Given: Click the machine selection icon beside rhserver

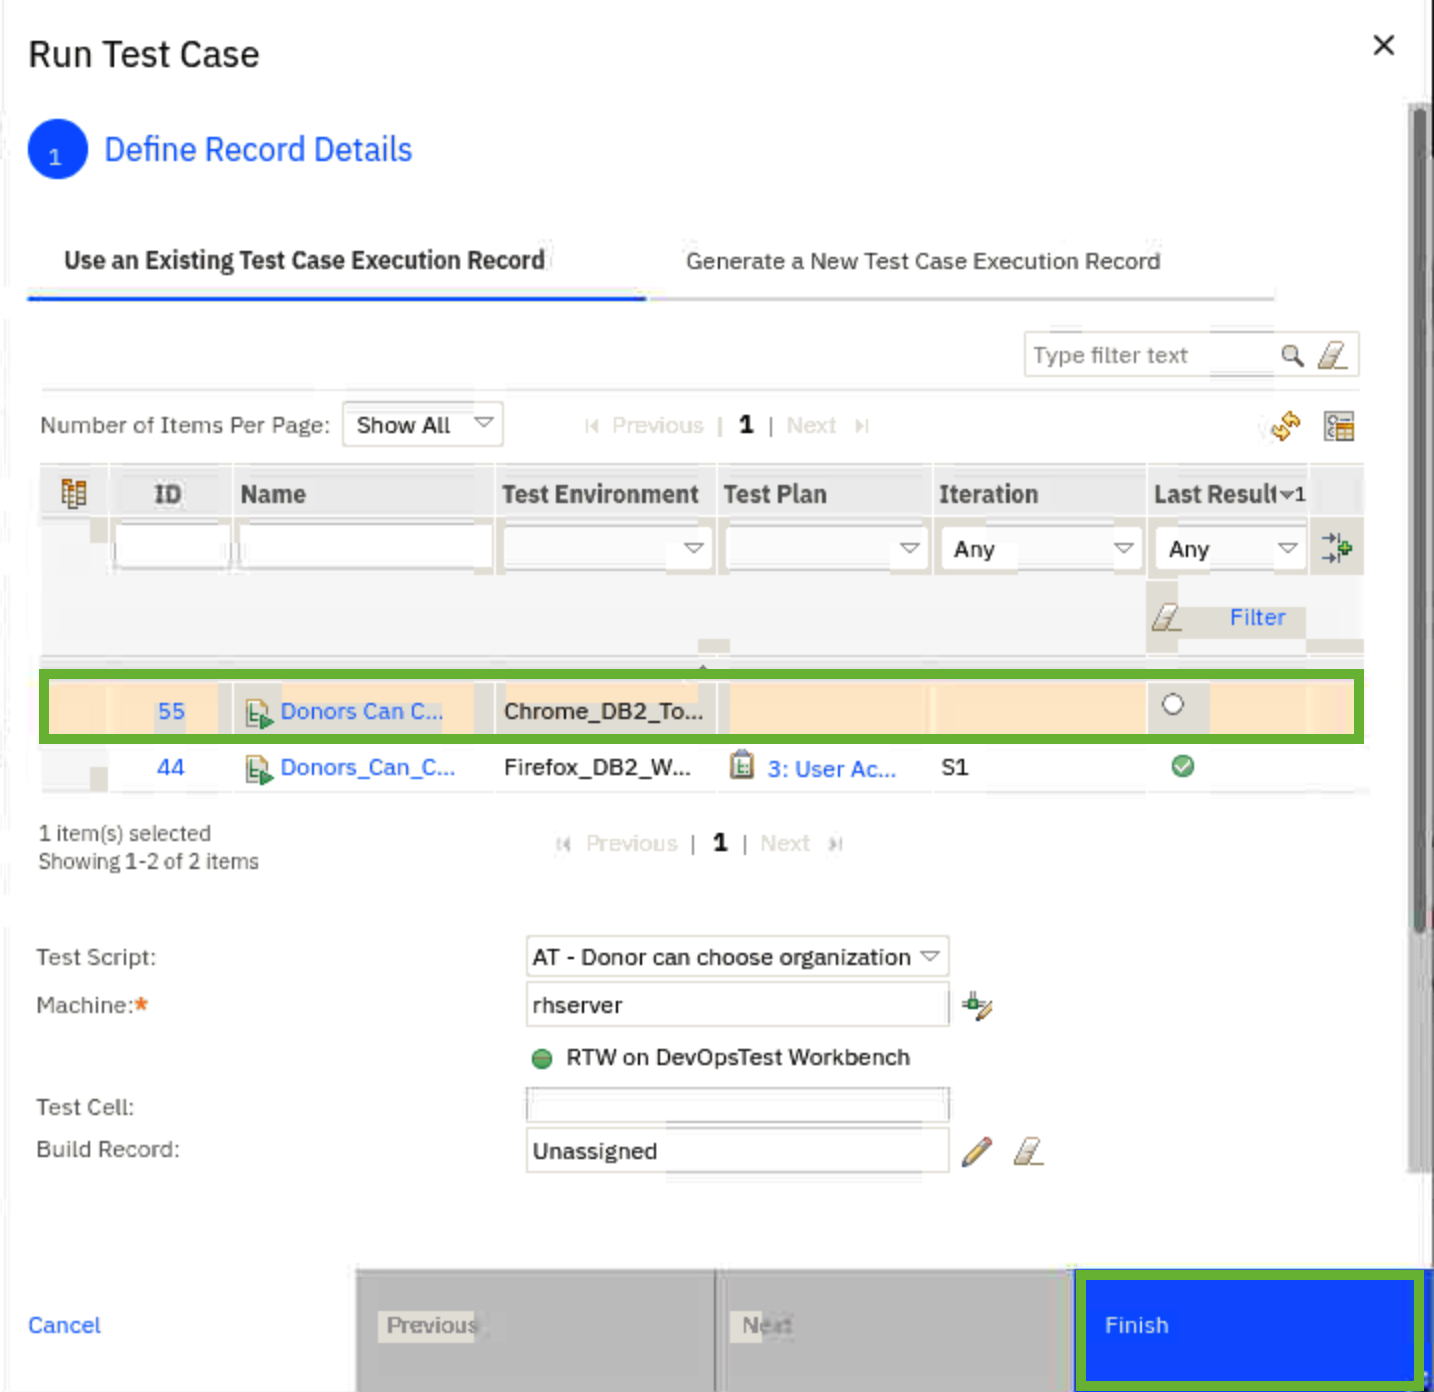Looking at the screenshot, I should point(976,1005).
